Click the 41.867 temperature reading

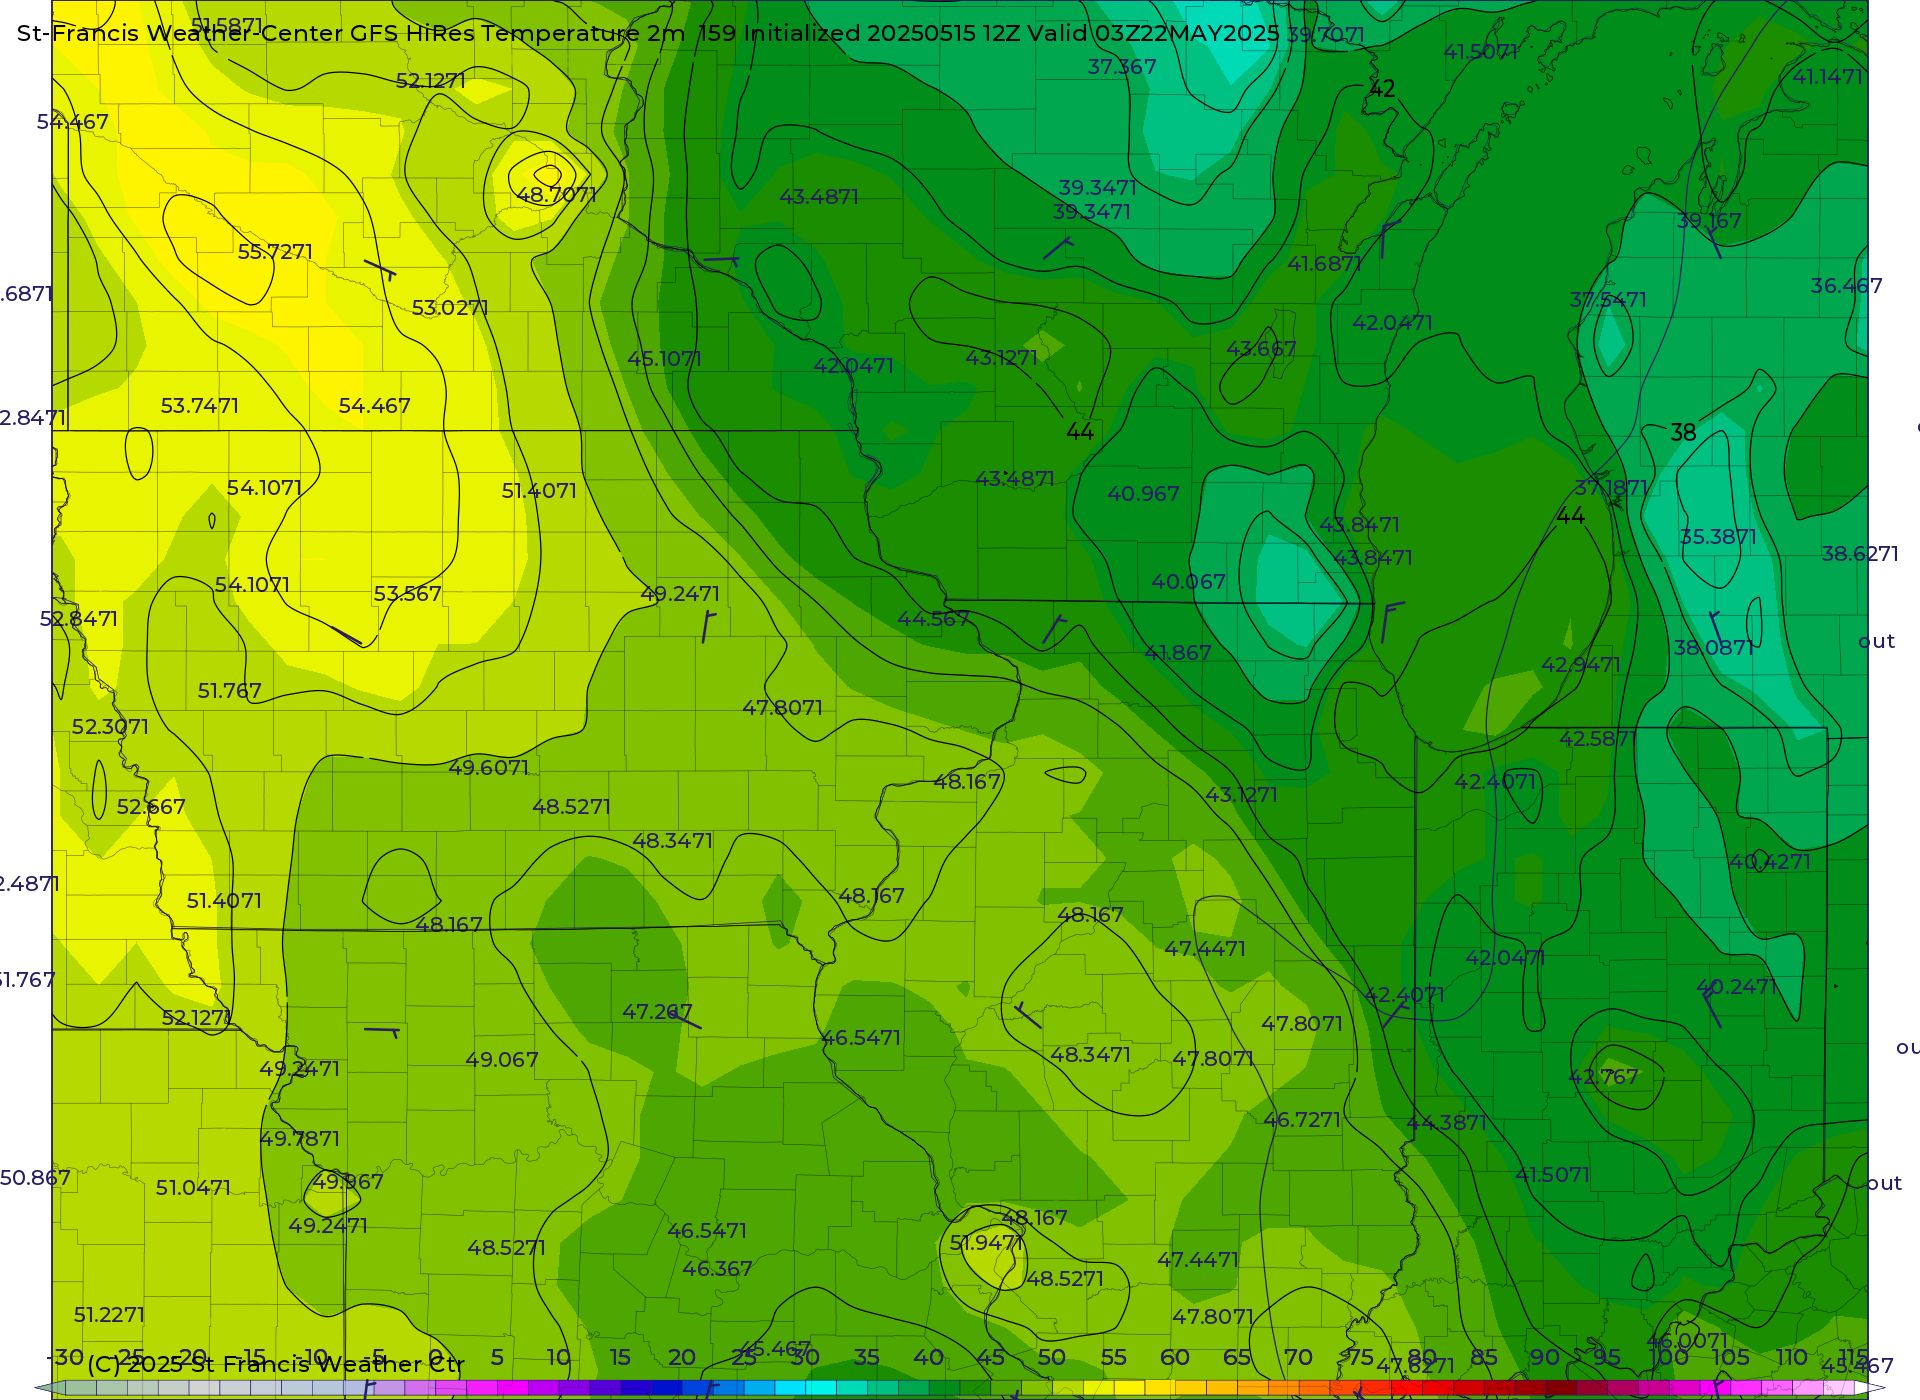click(x=1178, y=653)
